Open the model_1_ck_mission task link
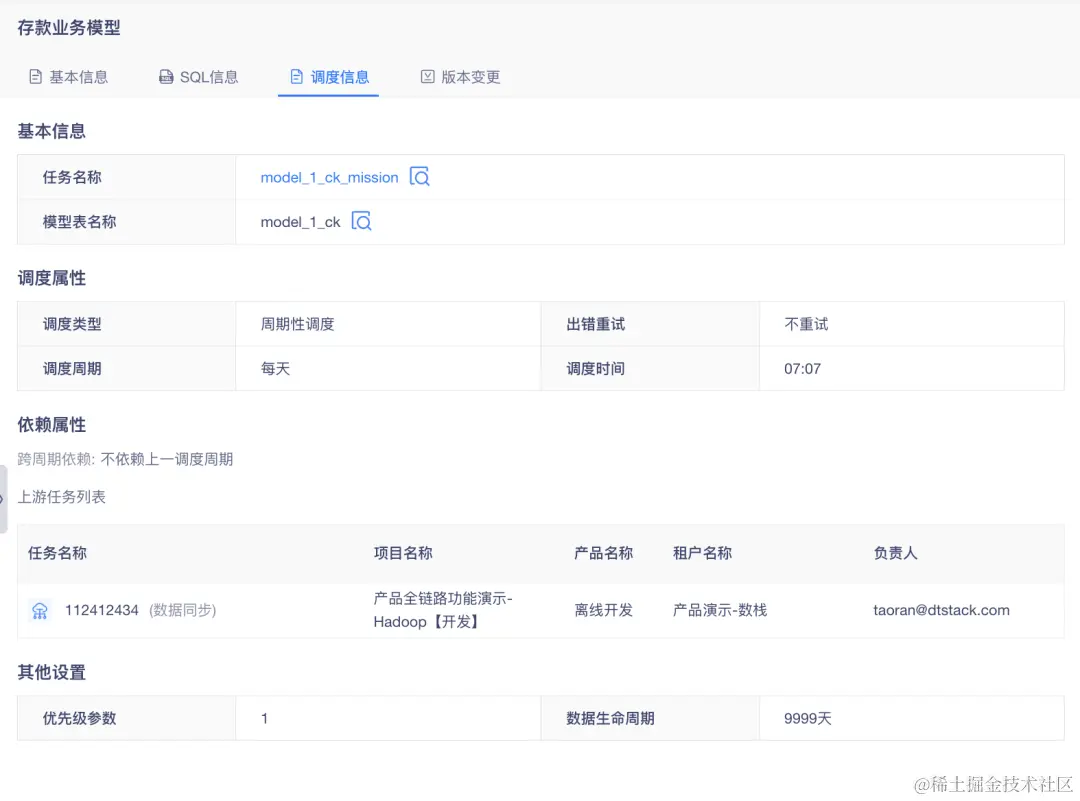1080x801 pixels. [330, 177]
